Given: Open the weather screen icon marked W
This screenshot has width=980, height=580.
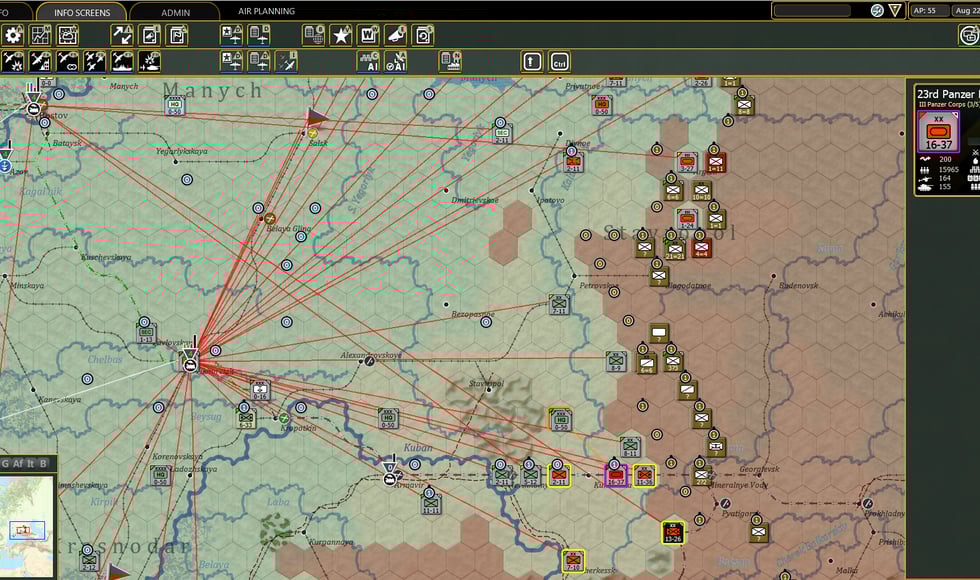Looking at the screenshot, I should click(x=68, y=35).
